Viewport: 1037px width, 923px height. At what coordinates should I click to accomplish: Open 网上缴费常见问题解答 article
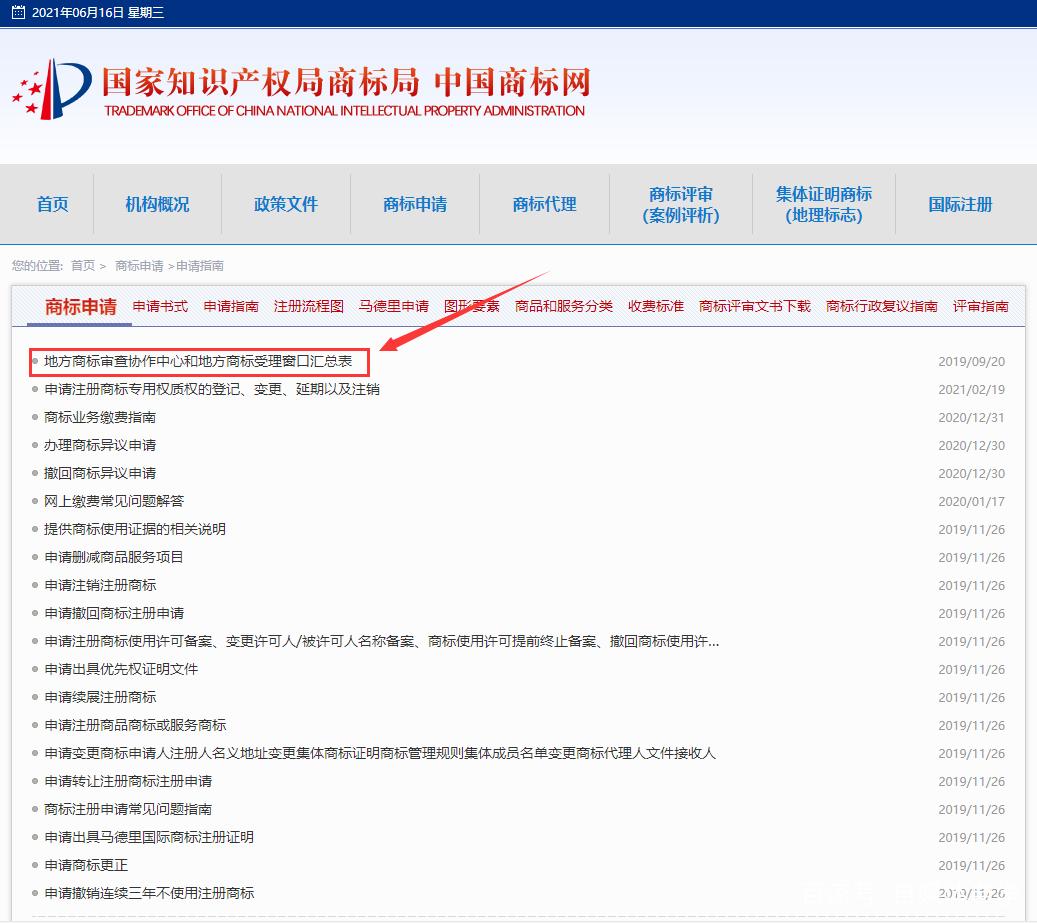(114, 501)
